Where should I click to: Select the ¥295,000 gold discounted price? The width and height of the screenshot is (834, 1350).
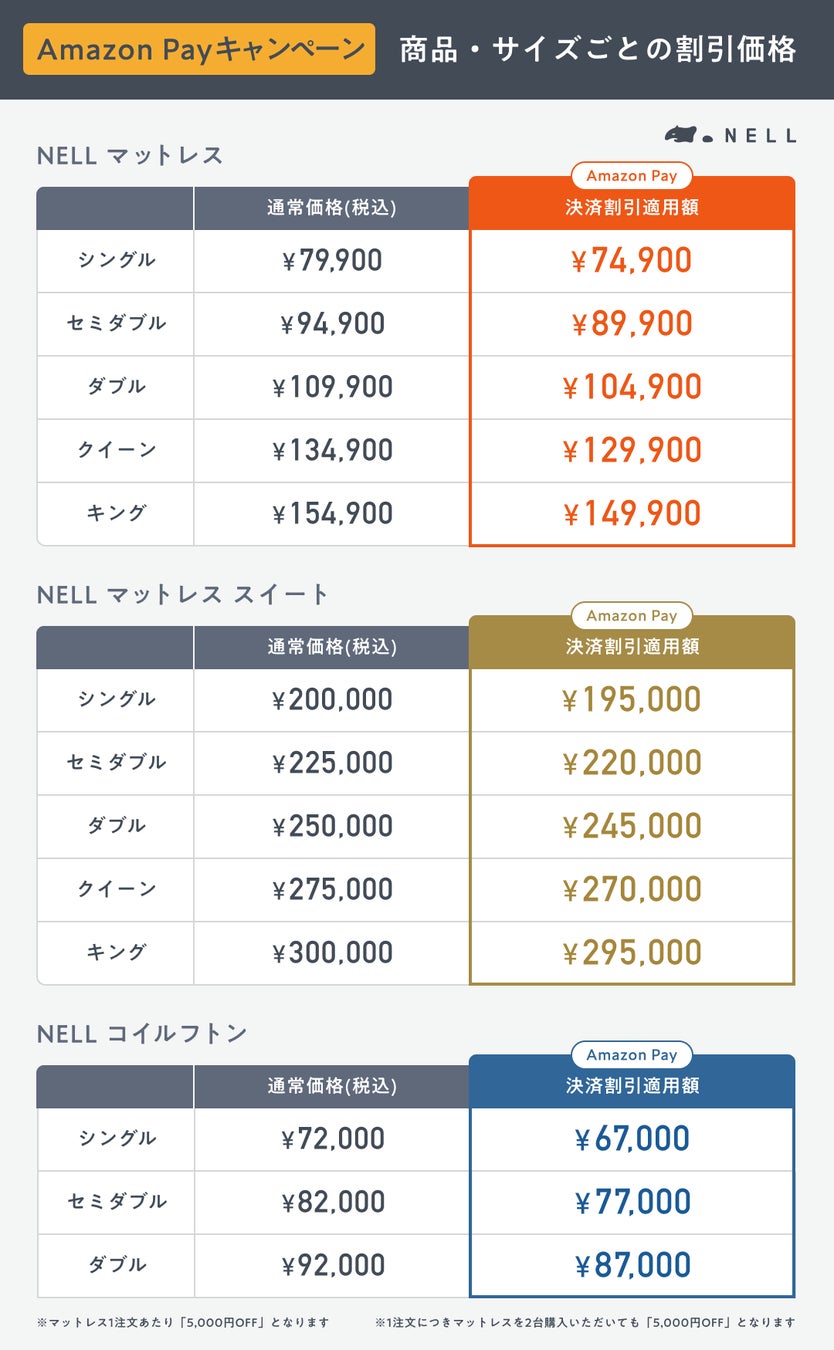[x=631, y=953]
